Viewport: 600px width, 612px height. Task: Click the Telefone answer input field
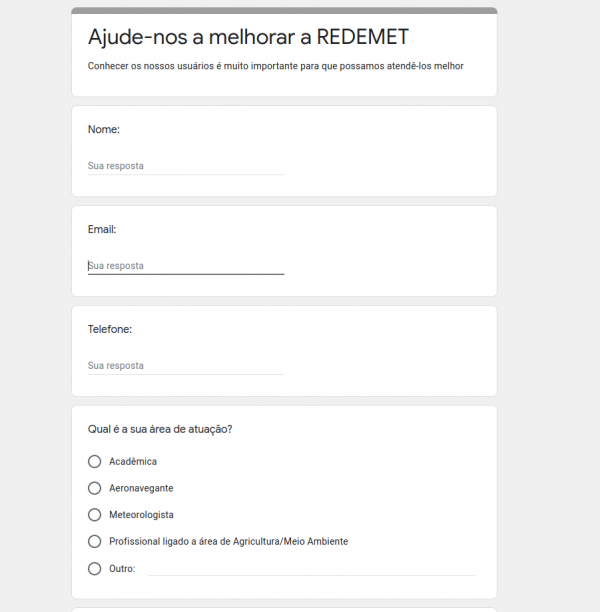(x=185, y=366)
